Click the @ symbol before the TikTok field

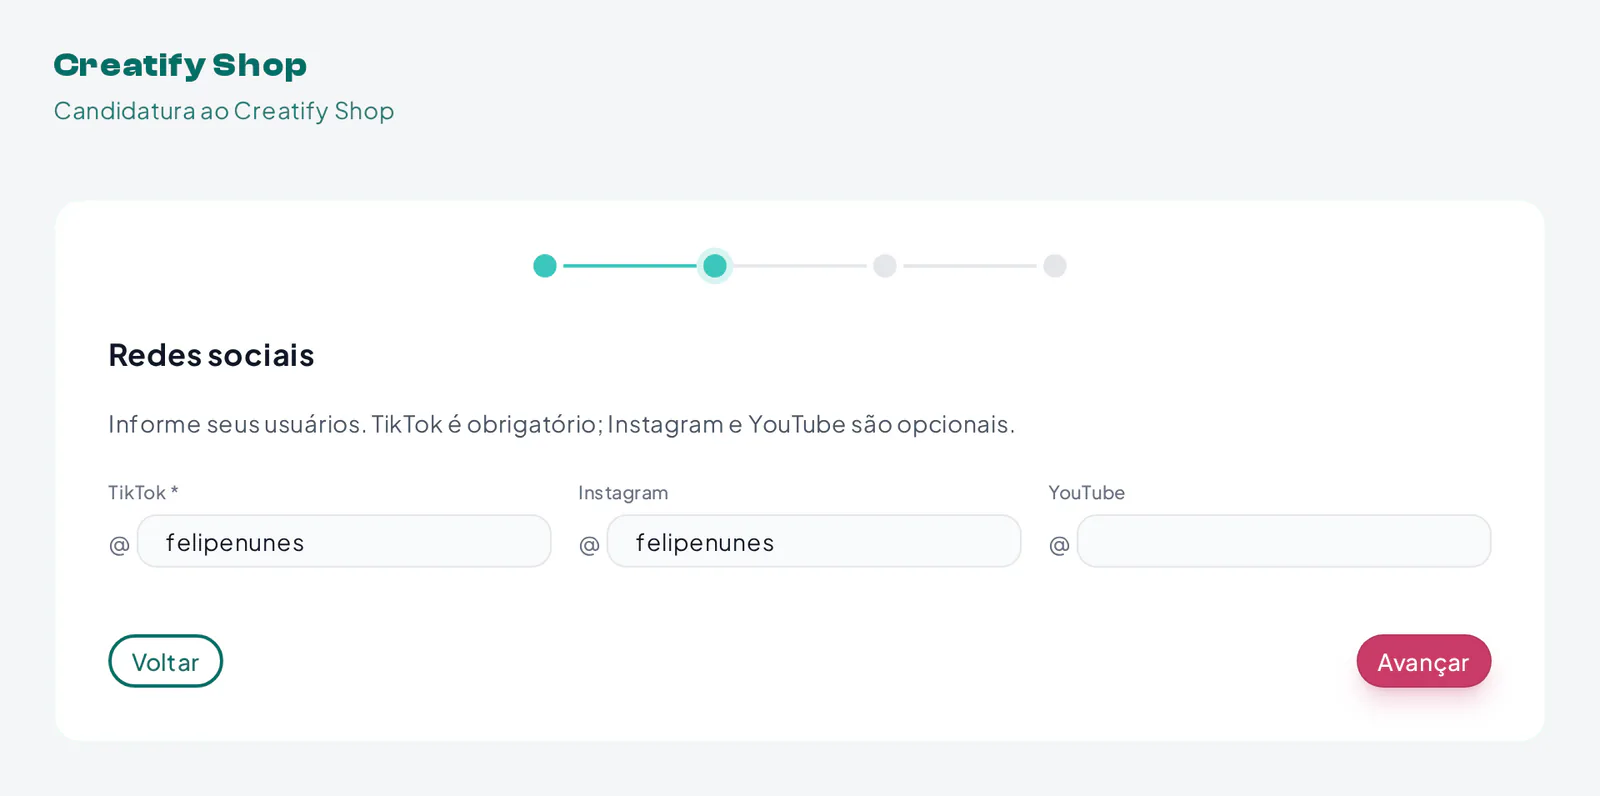click(119, 545)
